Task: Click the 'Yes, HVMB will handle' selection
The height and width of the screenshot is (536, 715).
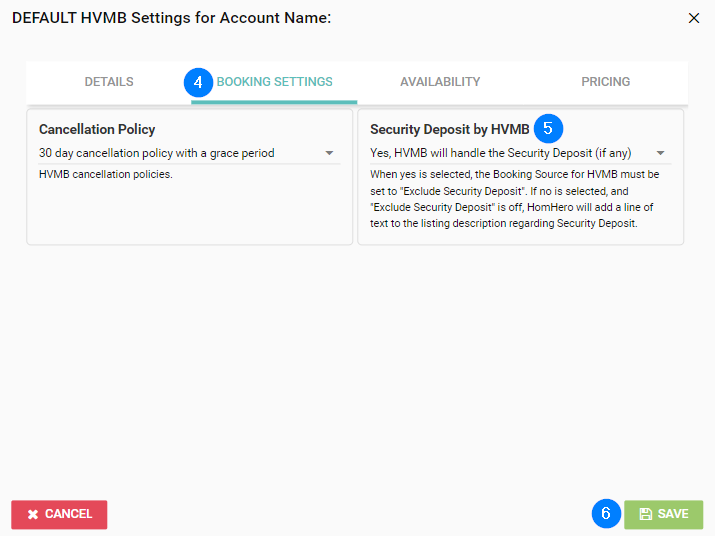Action: pyautogui.click(x=500, y=153)
